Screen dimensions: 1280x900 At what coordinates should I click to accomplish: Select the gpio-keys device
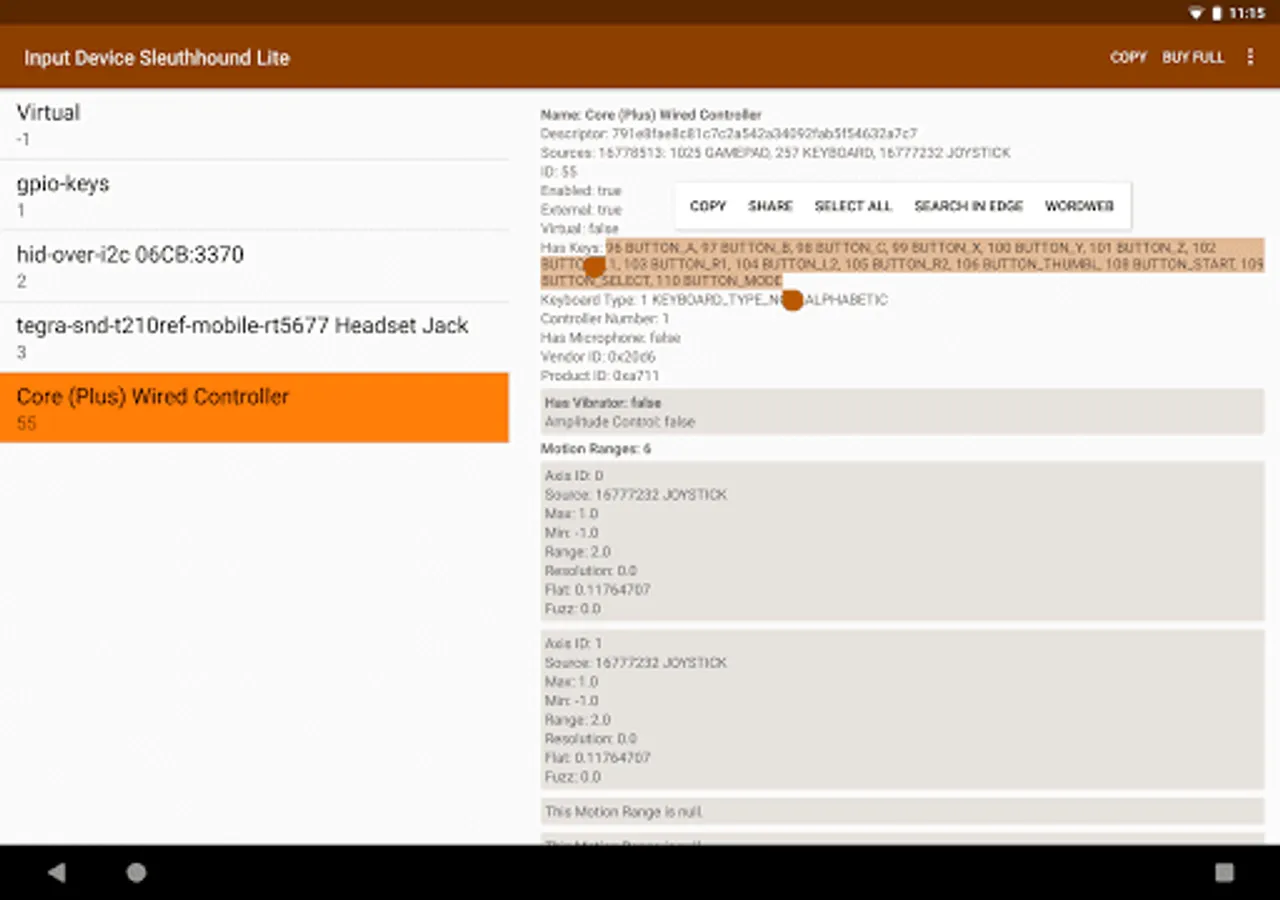pyautogui.click(x=254, y=196)
